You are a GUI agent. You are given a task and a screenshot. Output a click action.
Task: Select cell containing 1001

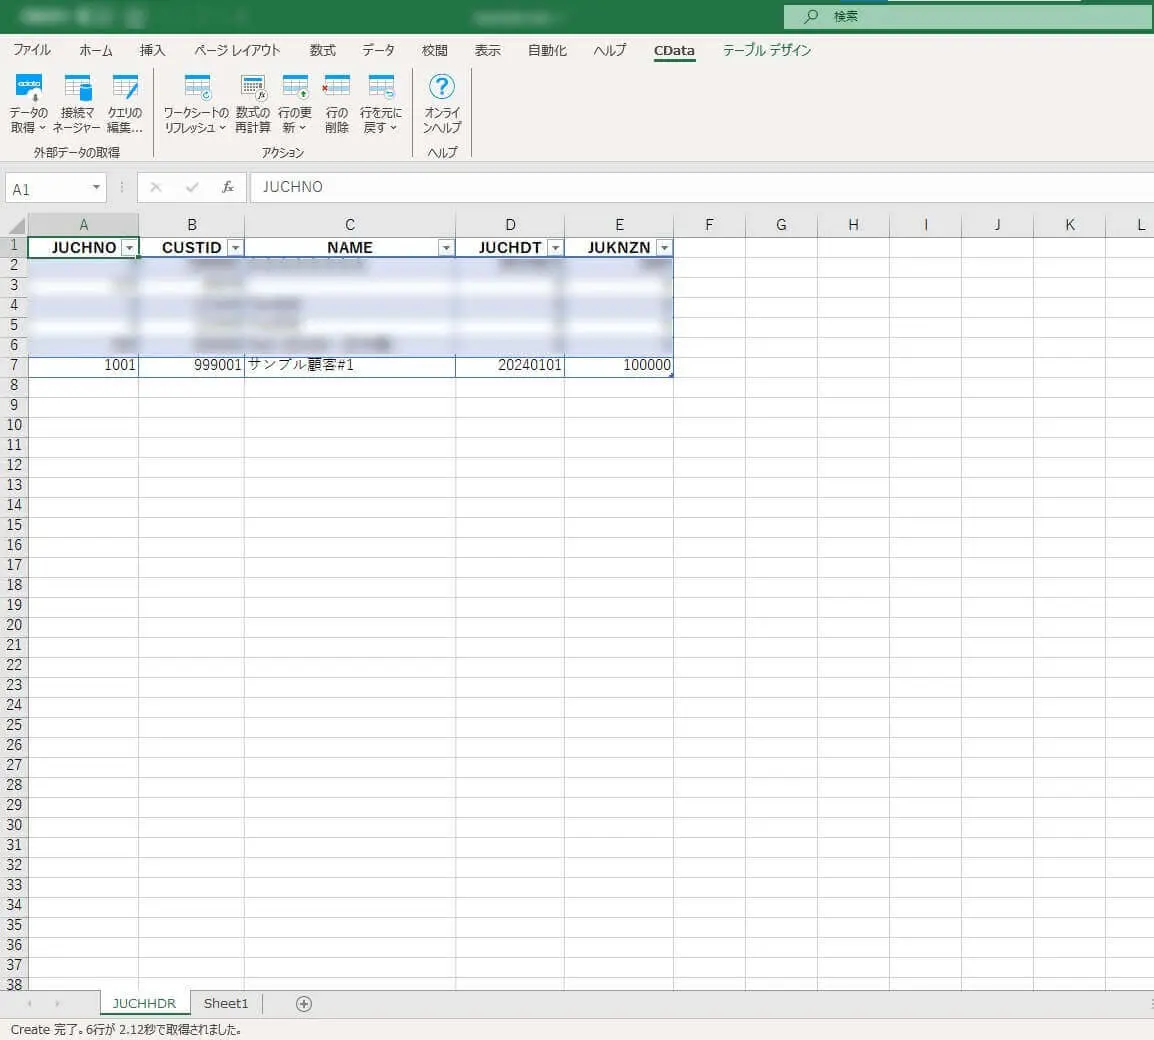click(83, 365)
